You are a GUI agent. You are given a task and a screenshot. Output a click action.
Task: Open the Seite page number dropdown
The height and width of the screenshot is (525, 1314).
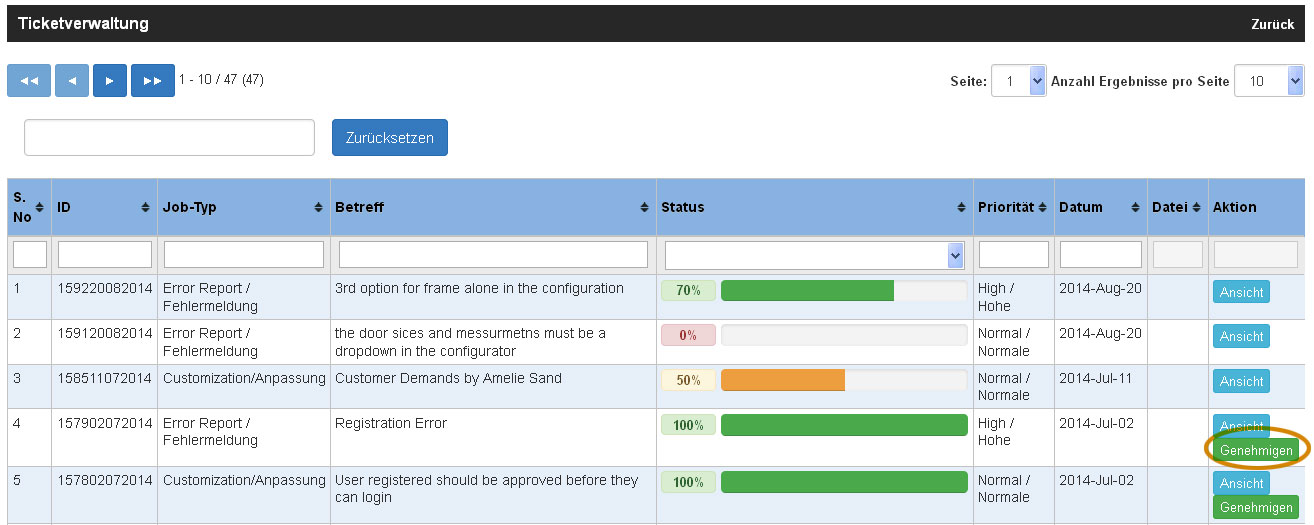tap(1018, 81)
